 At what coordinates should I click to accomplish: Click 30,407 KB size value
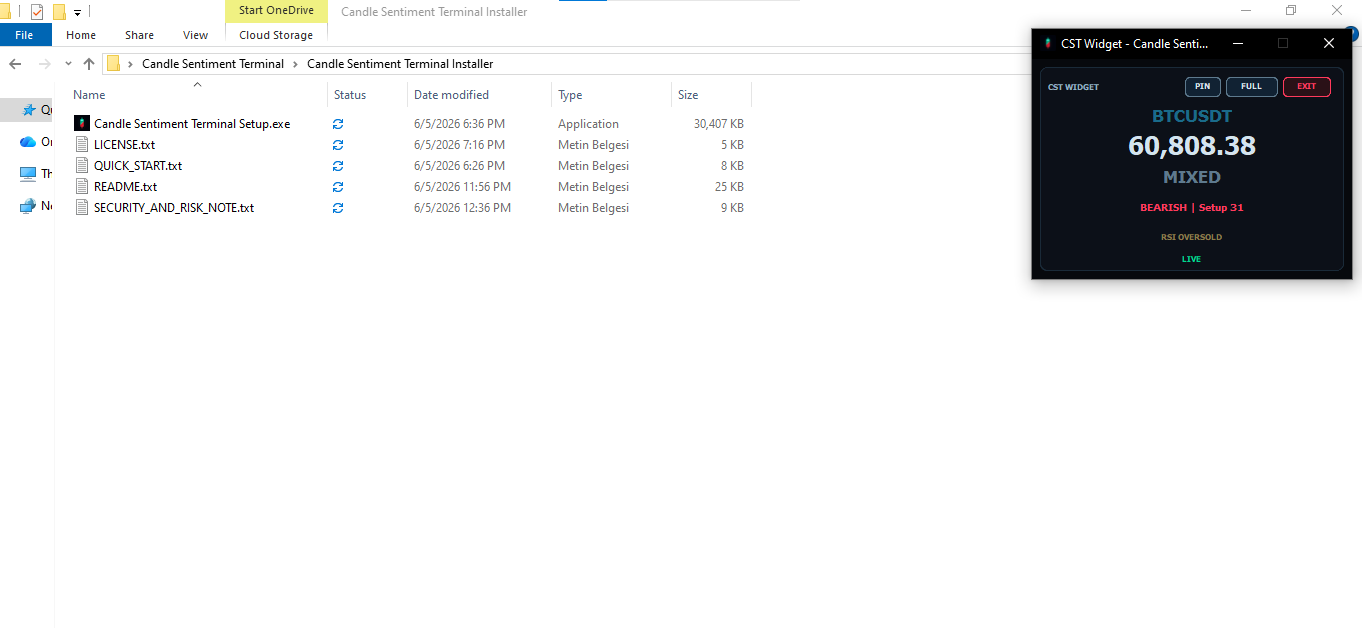pyautogui.click(x=718, y=124)
